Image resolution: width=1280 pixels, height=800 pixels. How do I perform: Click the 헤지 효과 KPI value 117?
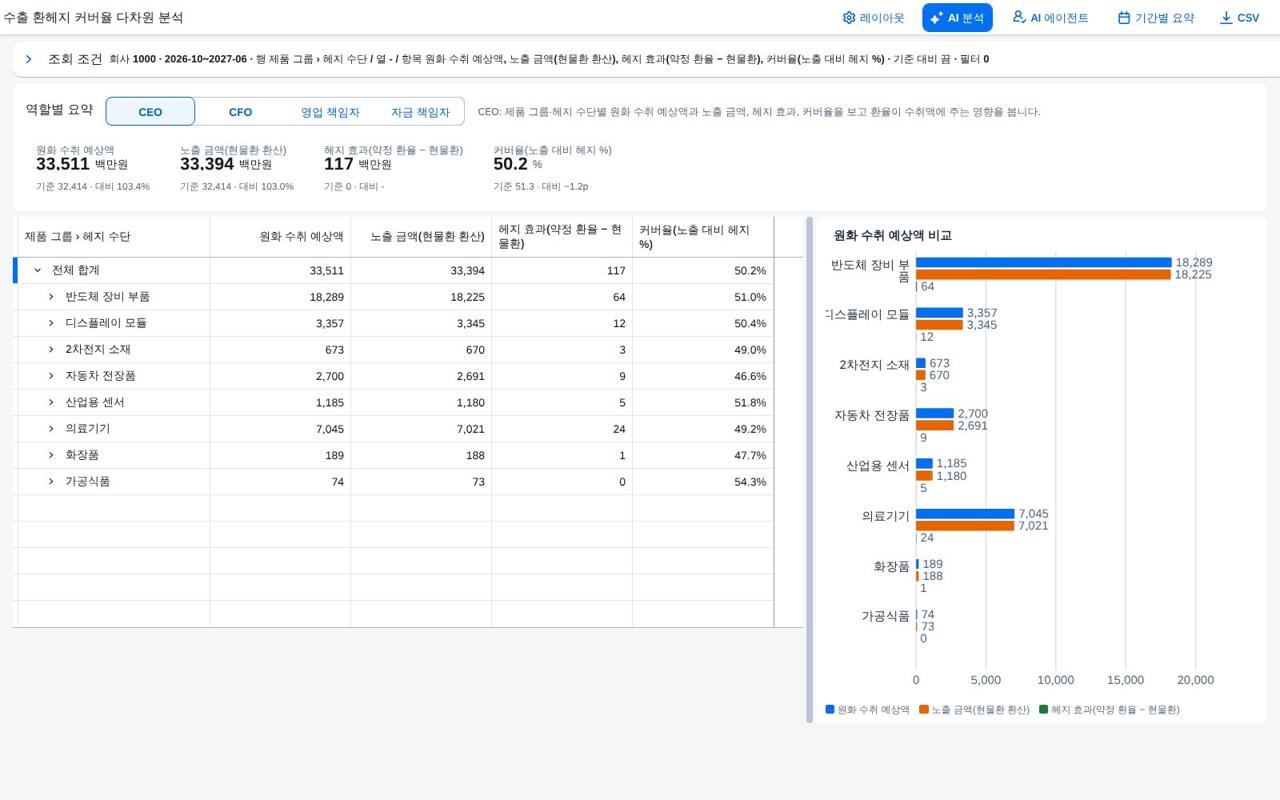pos(339,164)
